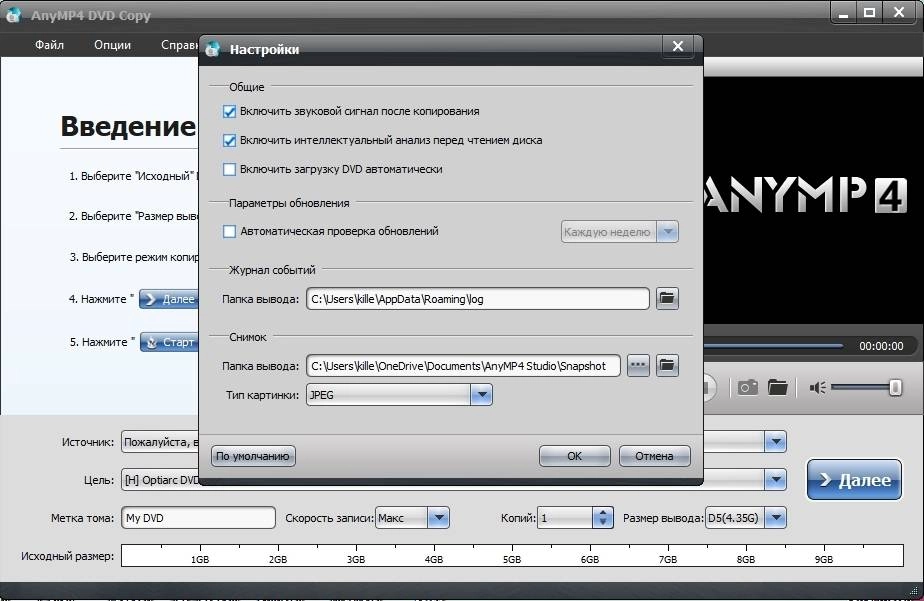Click large Далее button
This screenshot has height=601, width=924.
(854, 480)
